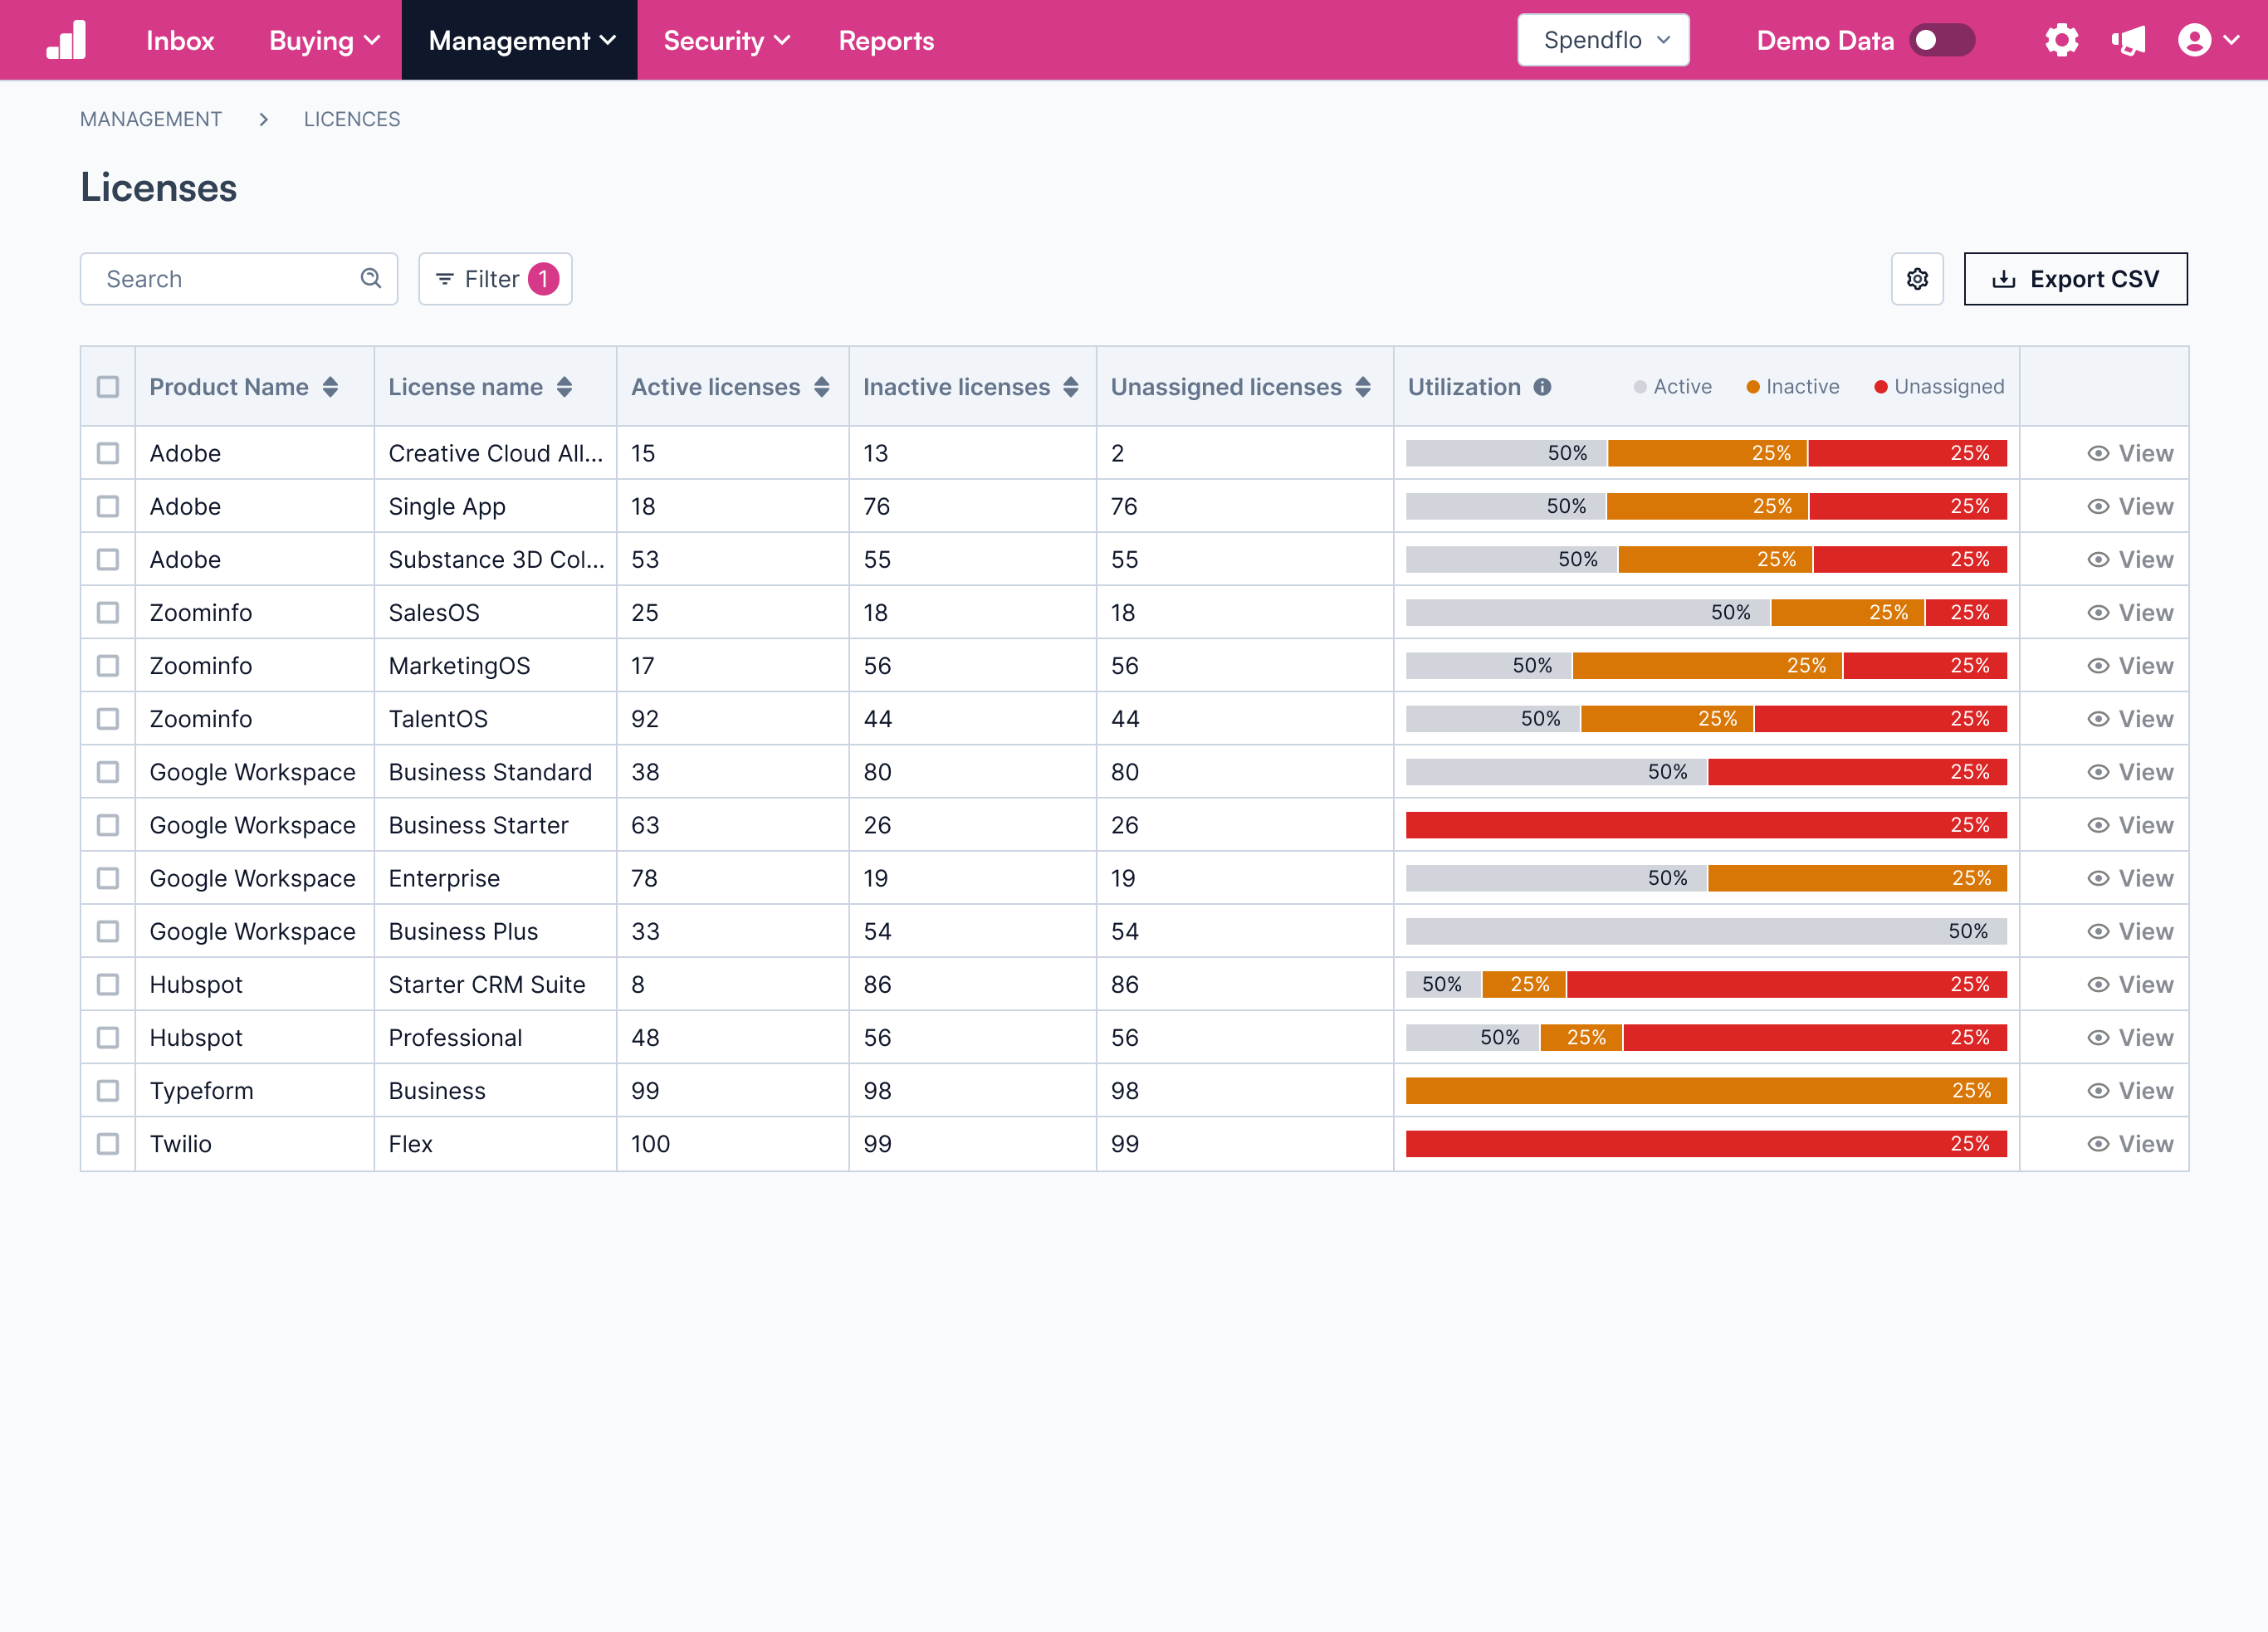Click the 'Licenses' page heading

click(x=158, y=188)
